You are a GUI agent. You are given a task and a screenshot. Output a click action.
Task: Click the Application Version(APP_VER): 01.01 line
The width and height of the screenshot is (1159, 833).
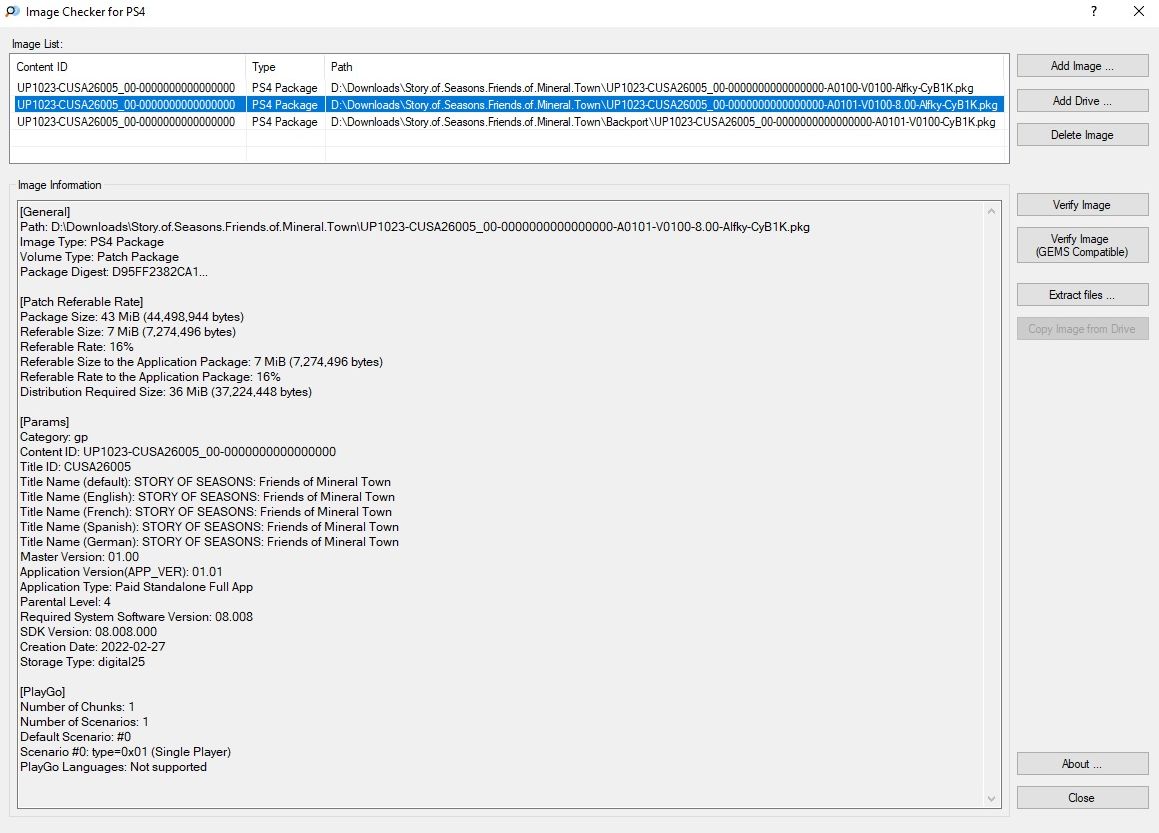[x=121, y=571]
